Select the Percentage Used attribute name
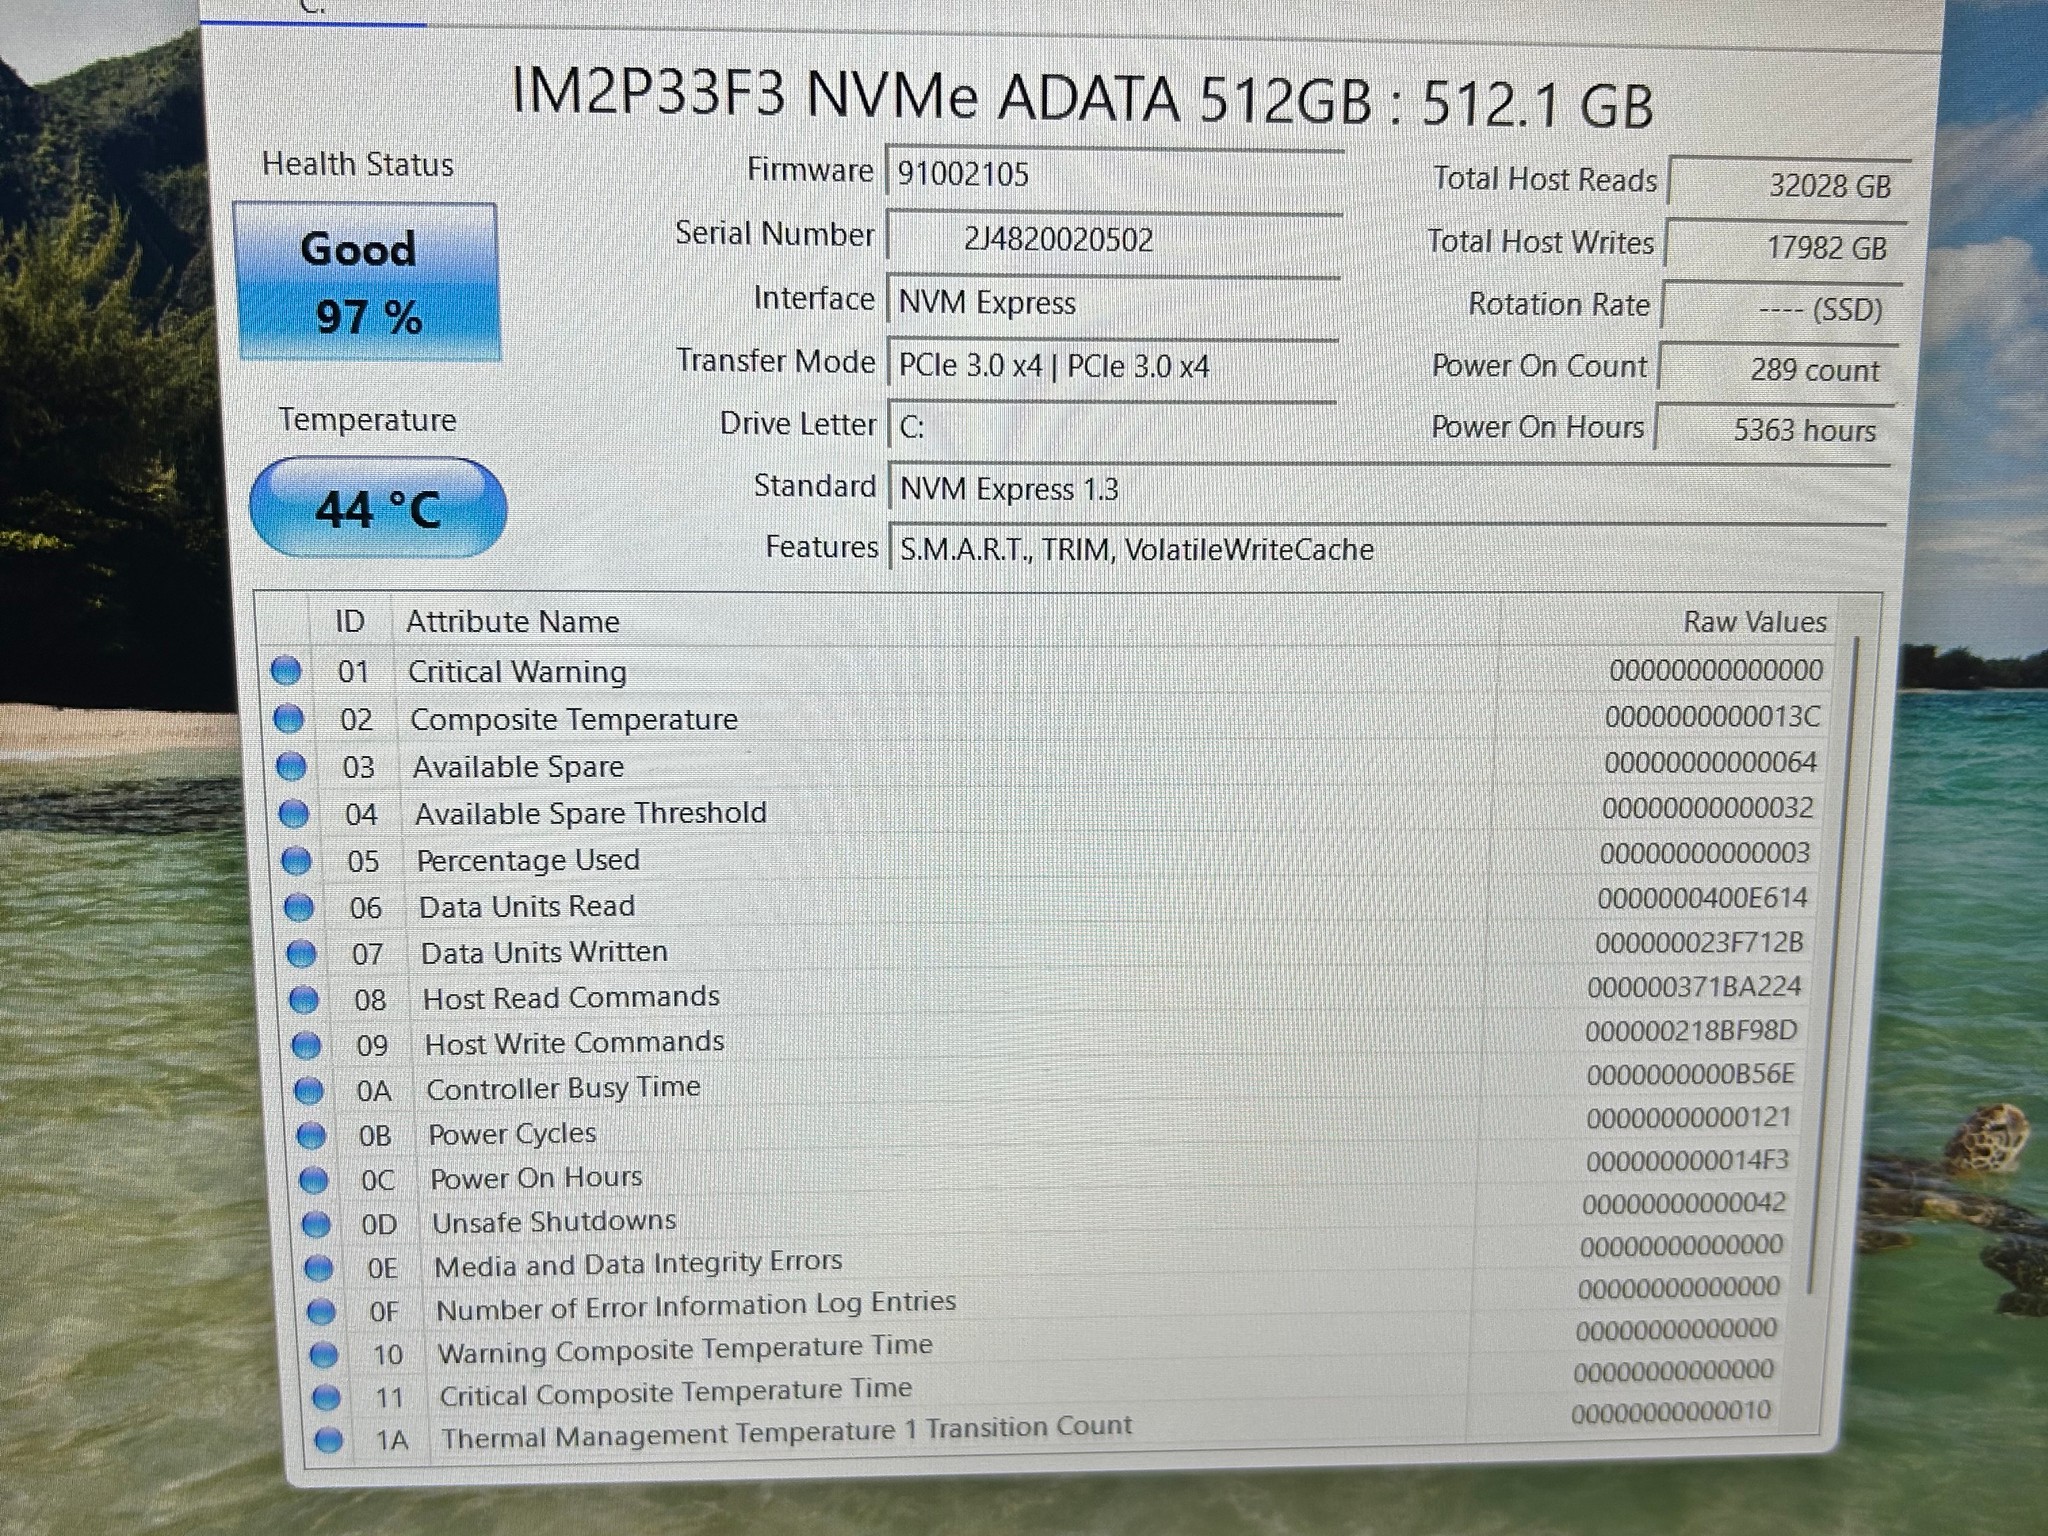 pyautogui.click(x=528, y=860)
